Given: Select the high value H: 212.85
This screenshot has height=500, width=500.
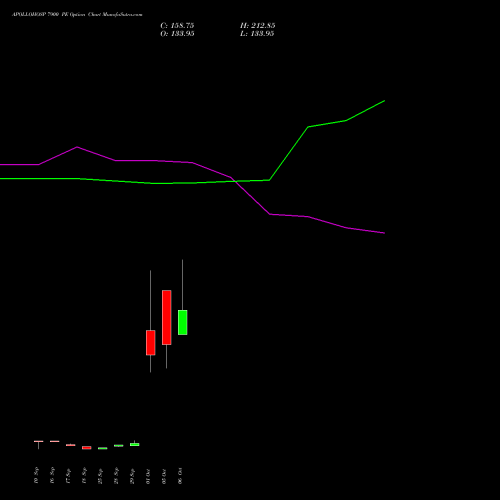Looking at the screenshot, I should pos(257,26).
